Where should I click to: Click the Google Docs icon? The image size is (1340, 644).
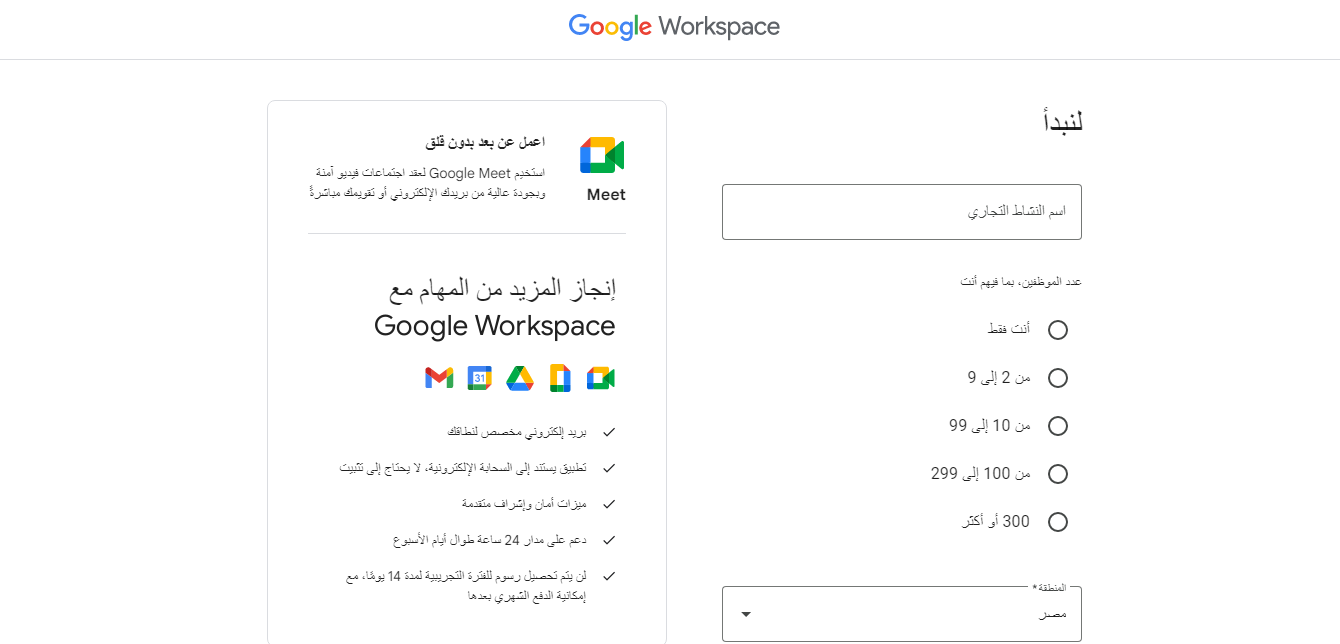(560, 378)
